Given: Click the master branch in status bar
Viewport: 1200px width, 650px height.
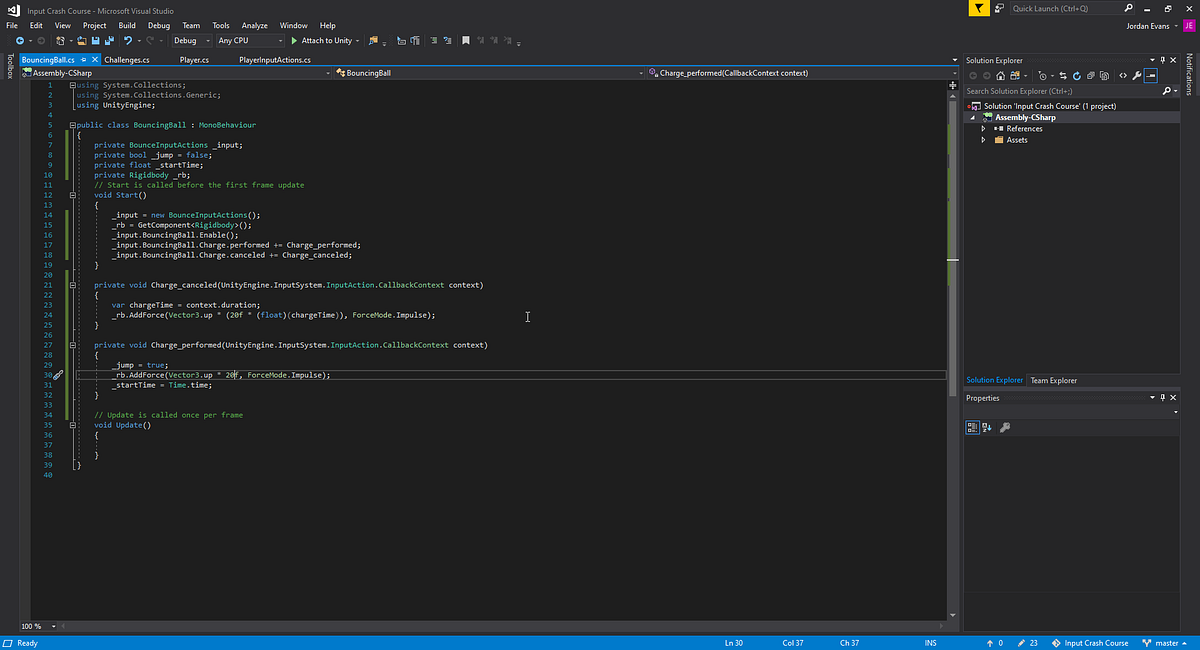Looking at the screenshot, I should (1166, 643).
